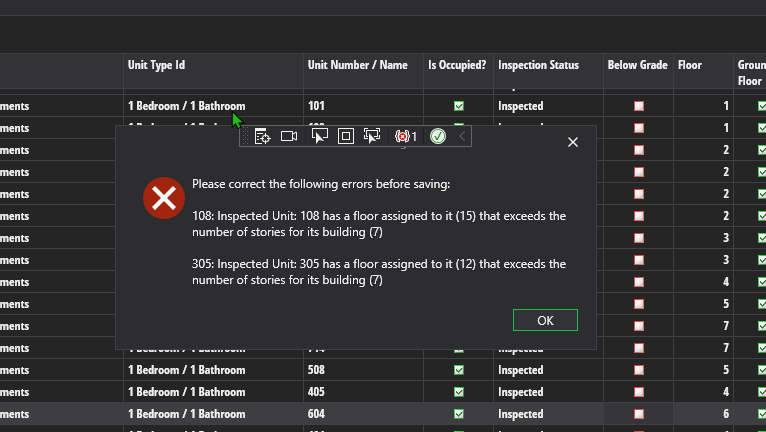
Task: Toggle Display Layout Adorners square icon
Action: coord(346,136)
